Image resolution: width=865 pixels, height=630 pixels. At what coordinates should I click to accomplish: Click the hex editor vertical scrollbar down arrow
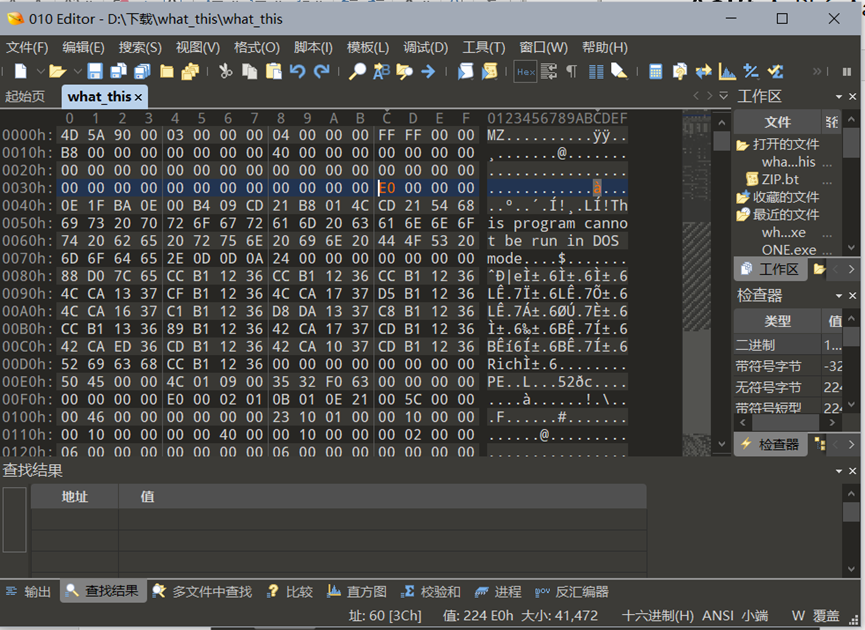pos(722,444)
